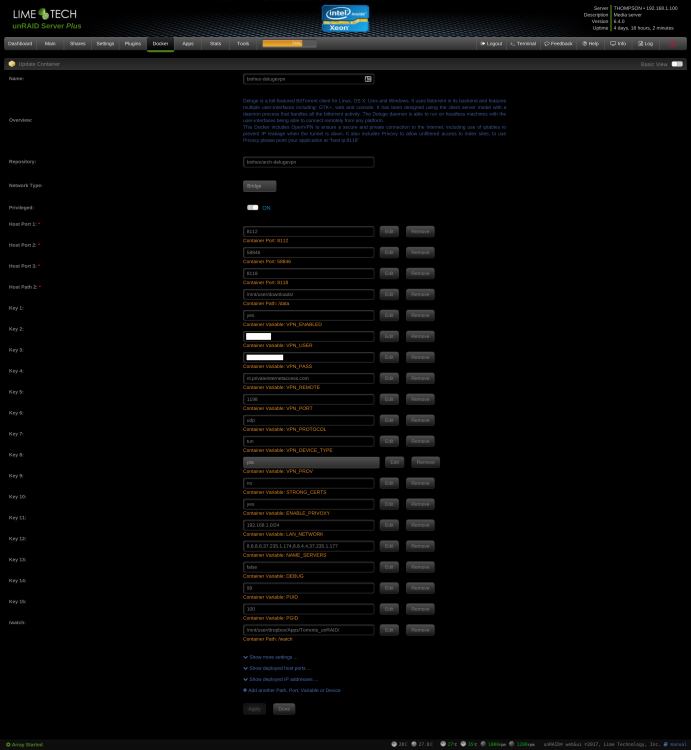
Task: Click the red power icon in the top bar
Action: coord(672,44)
